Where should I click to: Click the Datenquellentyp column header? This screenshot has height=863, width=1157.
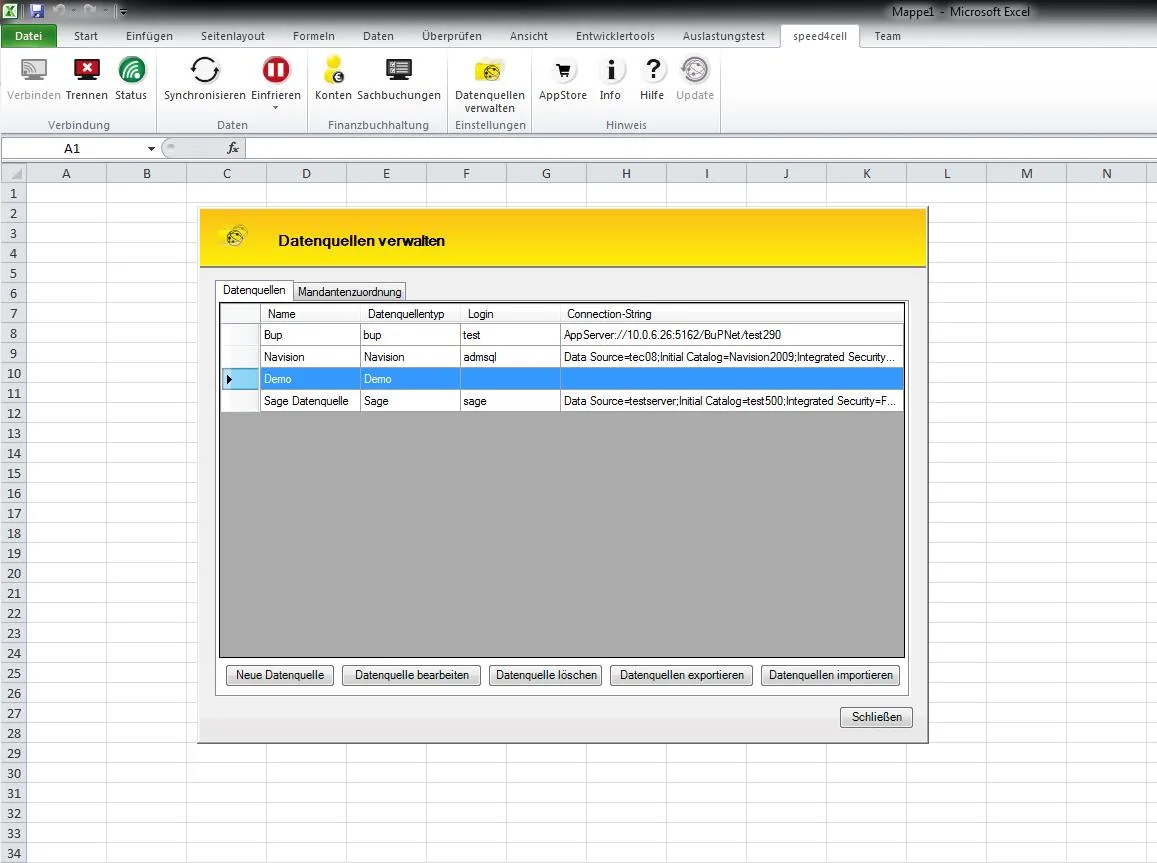click(410, 314)
